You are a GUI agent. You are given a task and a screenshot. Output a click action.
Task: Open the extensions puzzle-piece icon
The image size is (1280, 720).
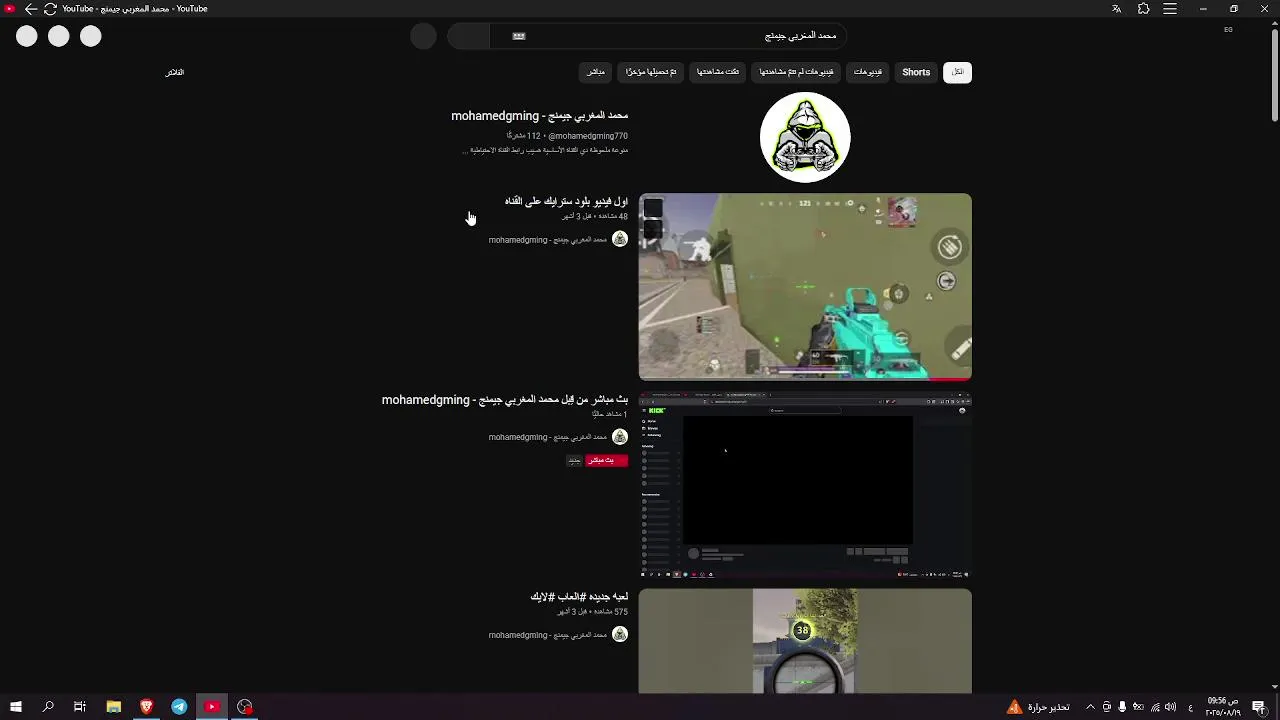tap(1144, 9)
